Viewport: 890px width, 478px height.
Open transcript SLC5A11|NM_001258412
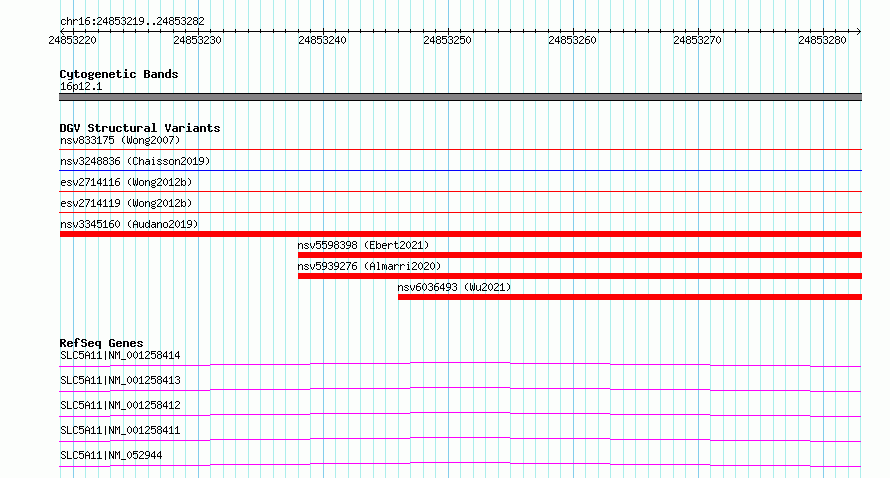120,405
